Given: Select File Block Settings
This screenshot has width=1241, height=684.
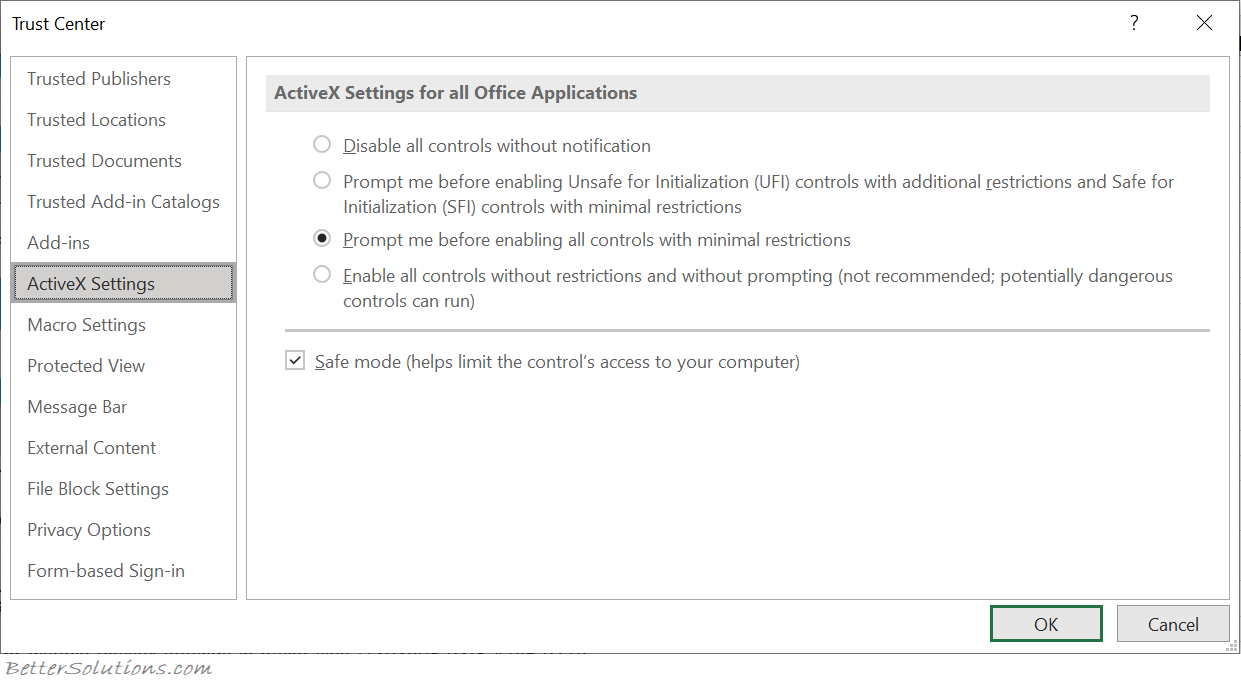Looking at the screenshot, I should (x=97, y=488).
